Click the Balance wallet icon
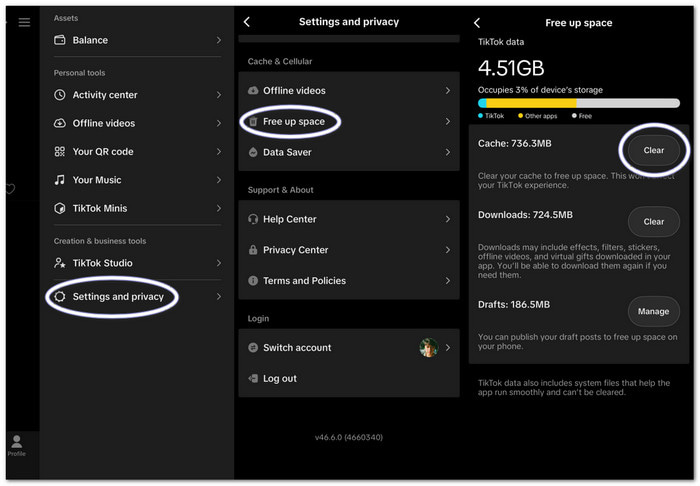This screenshot has width=700, height=486. [x=59, y=40]
